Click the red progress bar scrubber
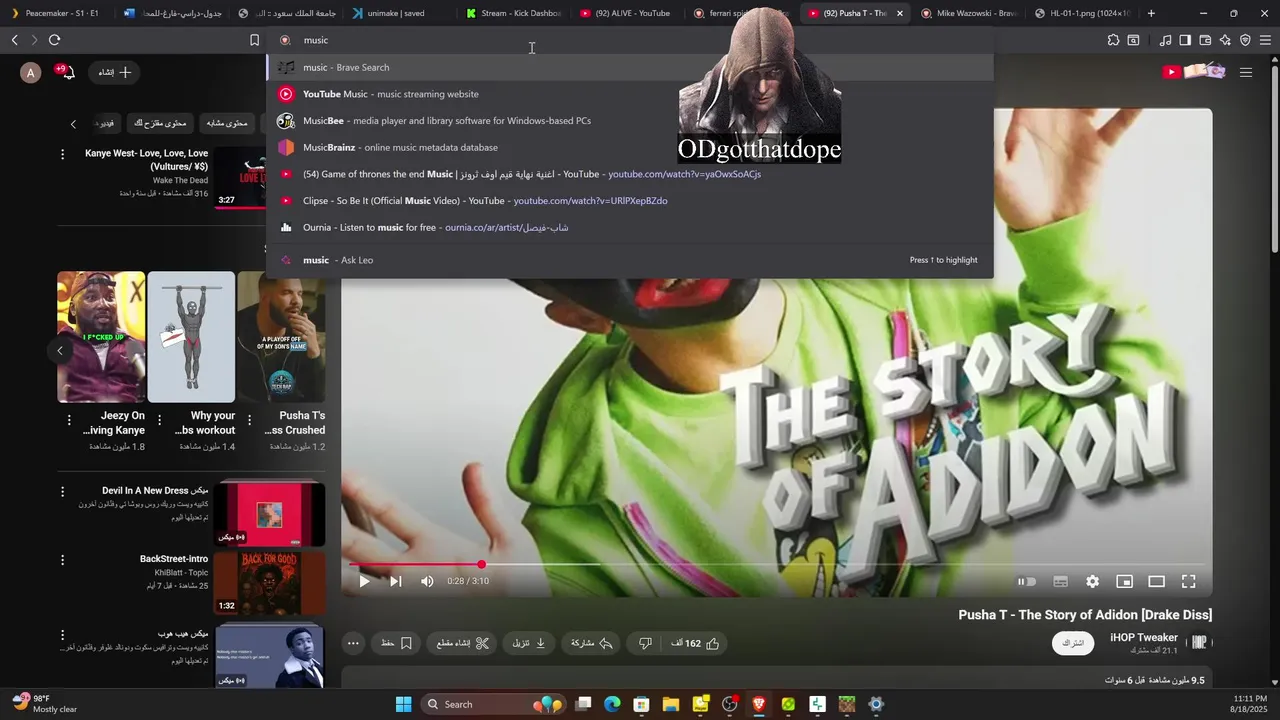Image resolution: width=1280 pixels, height=720 pixels. [x=481, y=565]
